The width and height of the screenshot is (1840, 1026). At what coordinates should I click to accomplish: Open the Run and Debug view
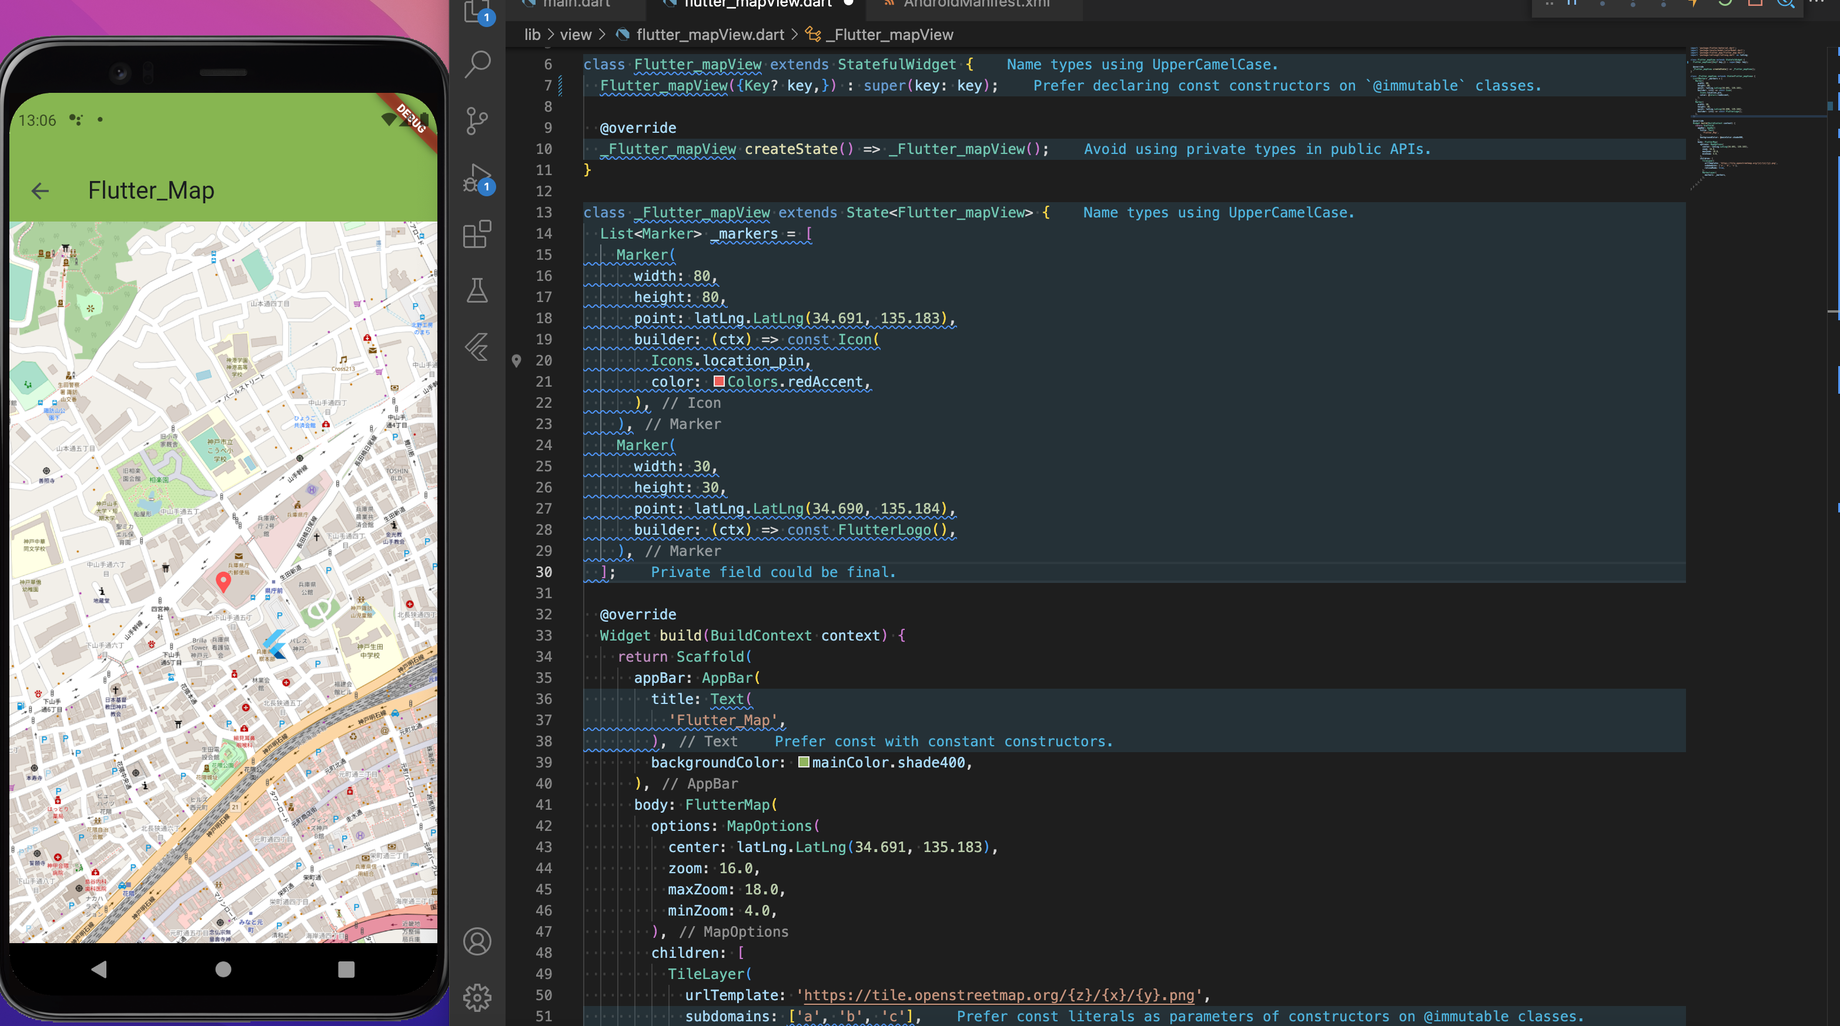477,178
